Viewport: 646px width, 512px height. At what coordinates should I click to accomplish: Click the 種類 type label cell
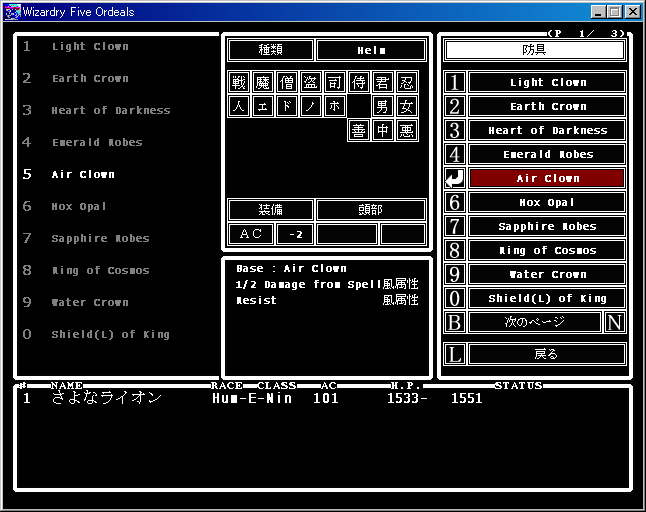tap(271, 50)
